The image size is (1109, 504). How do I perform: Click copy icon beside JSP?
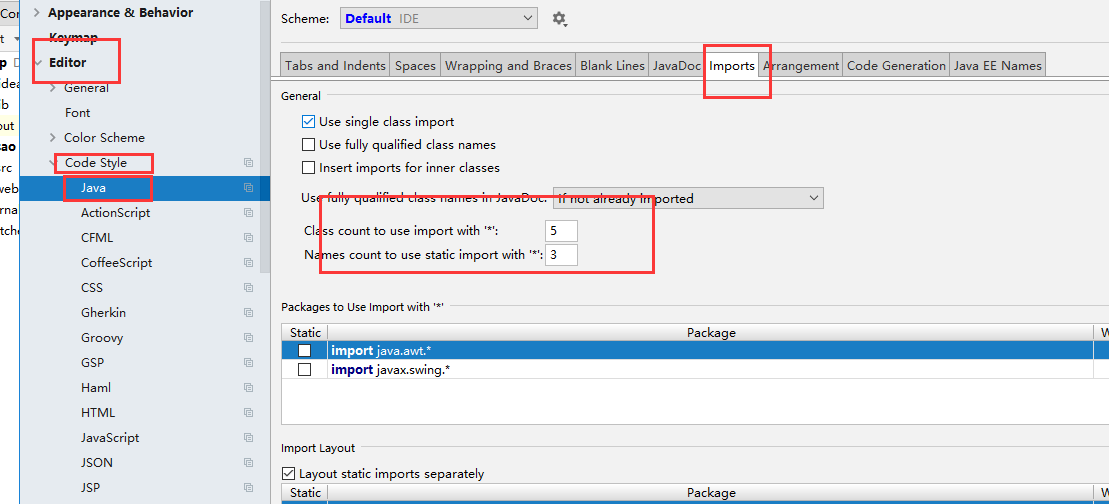pos(248,488)
